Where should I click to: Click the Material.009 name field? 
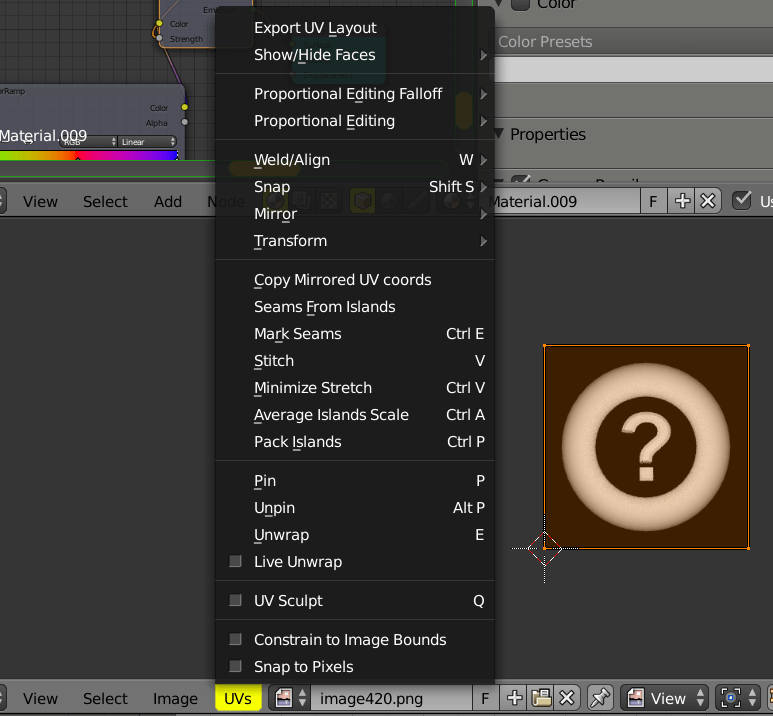tap(564, 201)
